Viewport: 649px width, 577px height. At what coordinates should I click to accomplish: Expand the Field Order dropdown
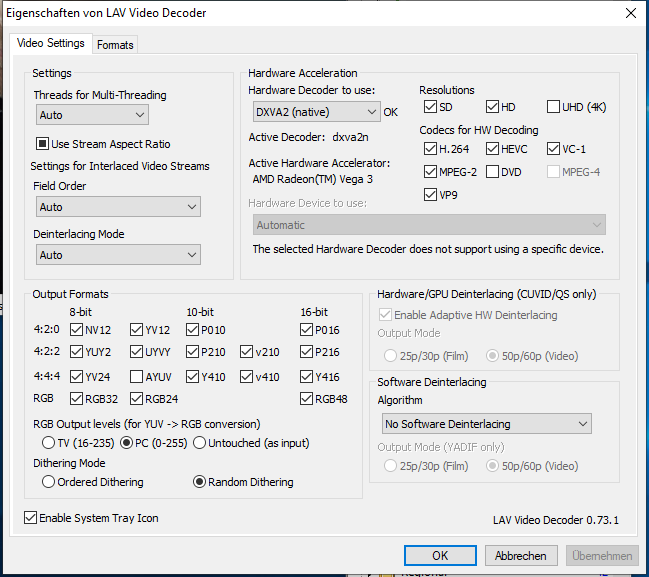click(117, 207)
